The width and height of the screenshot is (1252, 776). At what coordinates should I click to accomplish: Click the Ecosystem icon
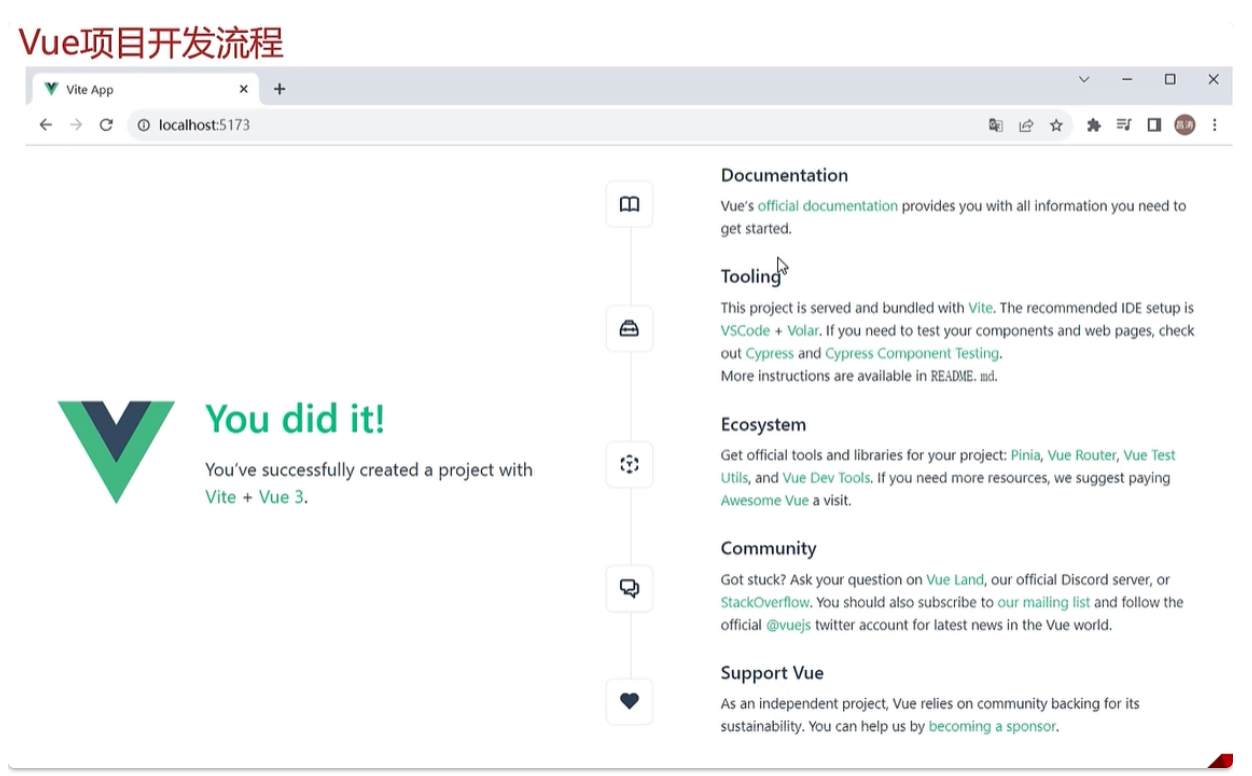[x=629, y=464]
